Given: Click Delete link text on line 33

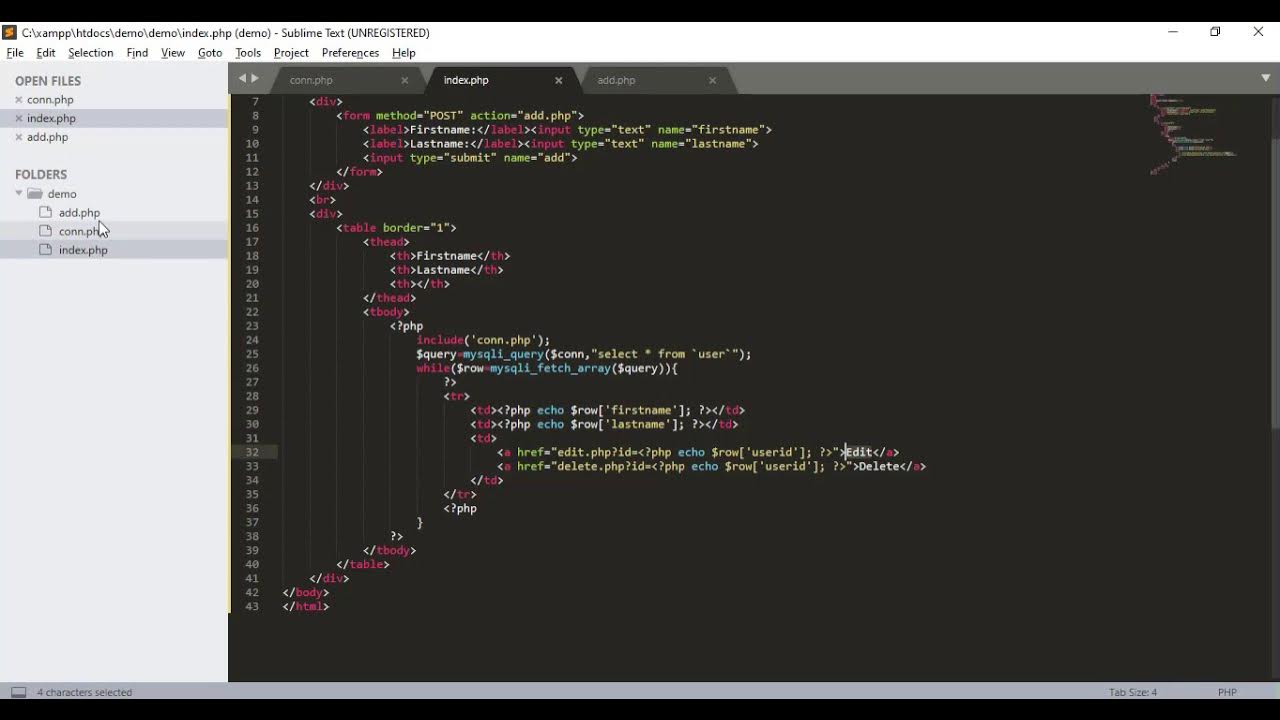Looking at the screenshot, I should [x=879, y=466].
